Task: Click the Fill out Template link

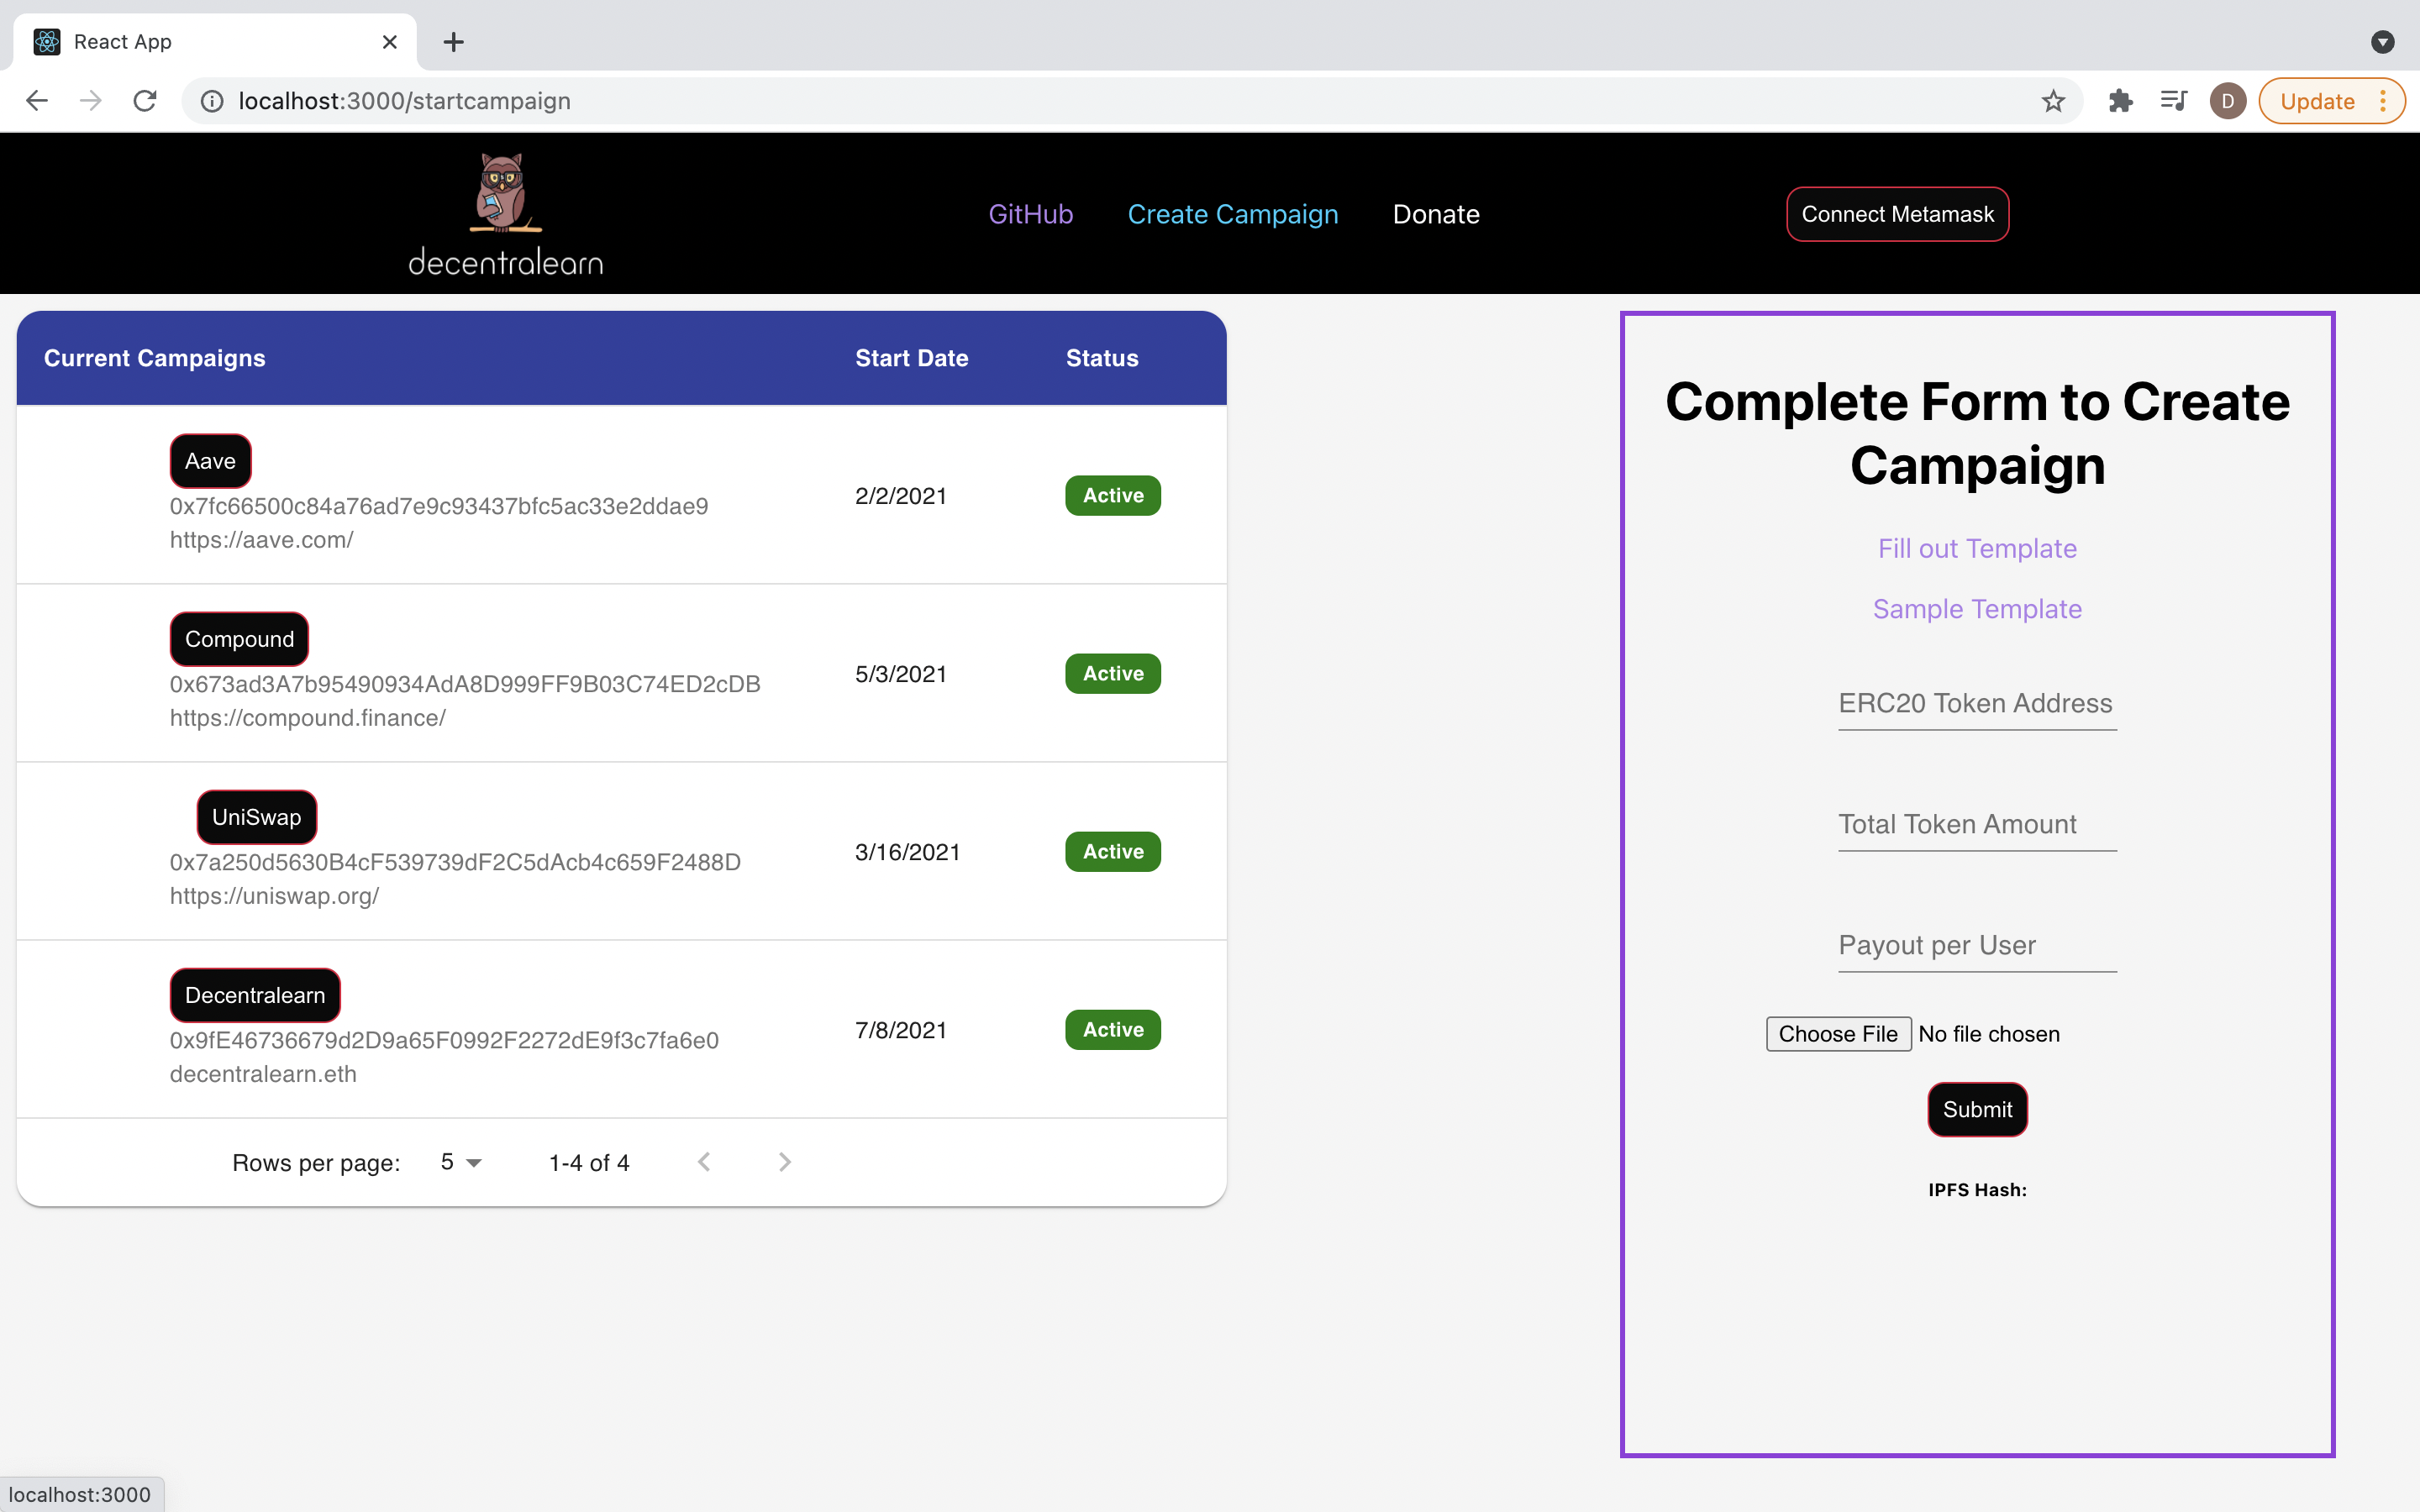Action: [1977, 549]
